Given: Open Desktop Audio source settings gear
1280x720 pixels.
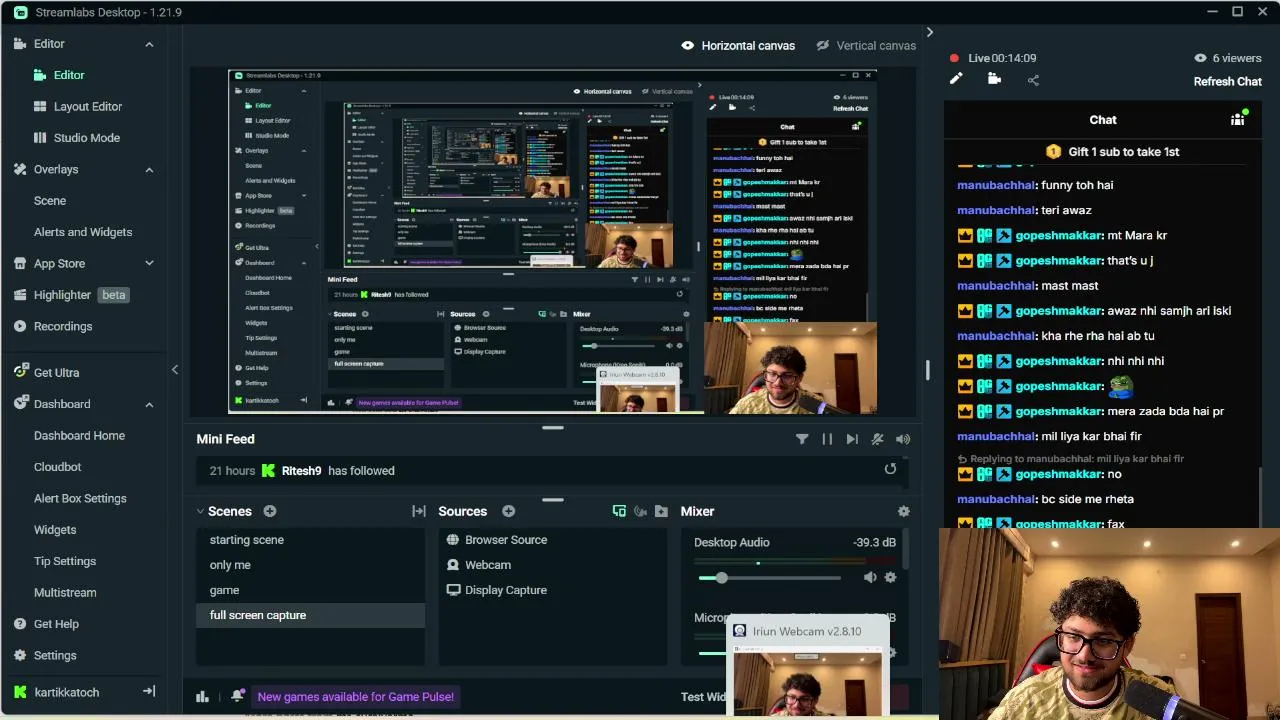Looking at the screenshot, I should 890,578.
